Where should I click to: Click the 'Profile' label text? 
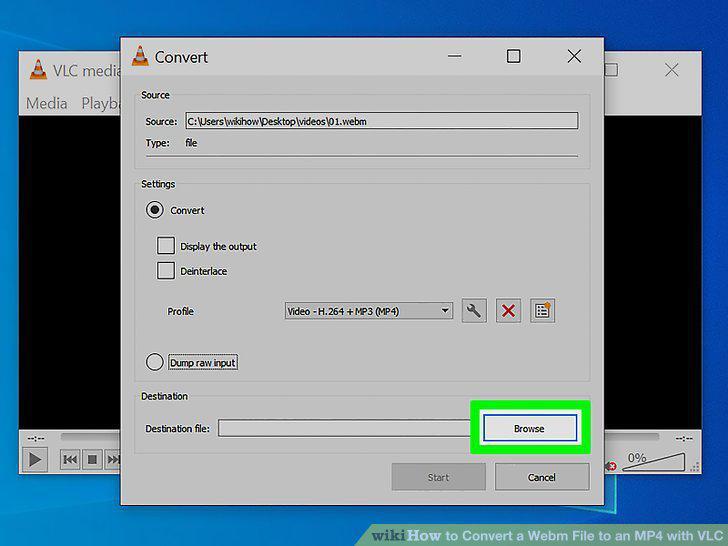tap(181, 311)
